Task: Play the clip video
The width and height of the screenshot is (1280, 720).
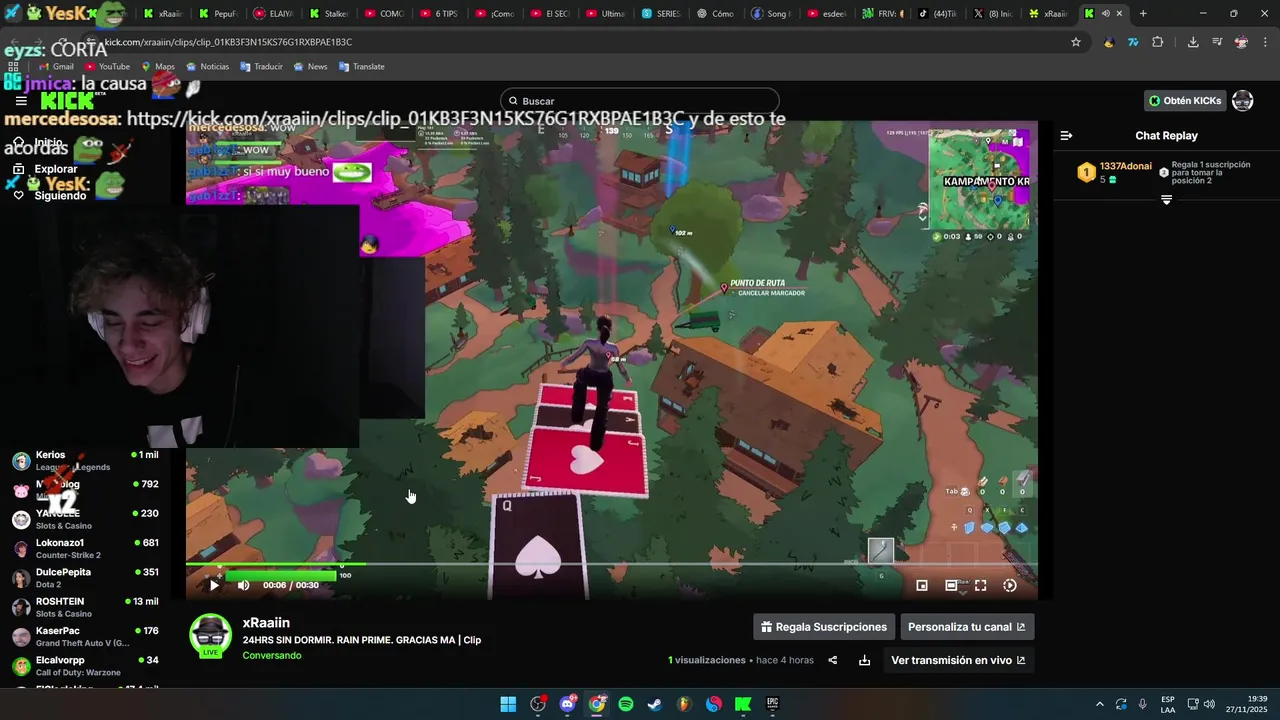Action: pos(214,585)
